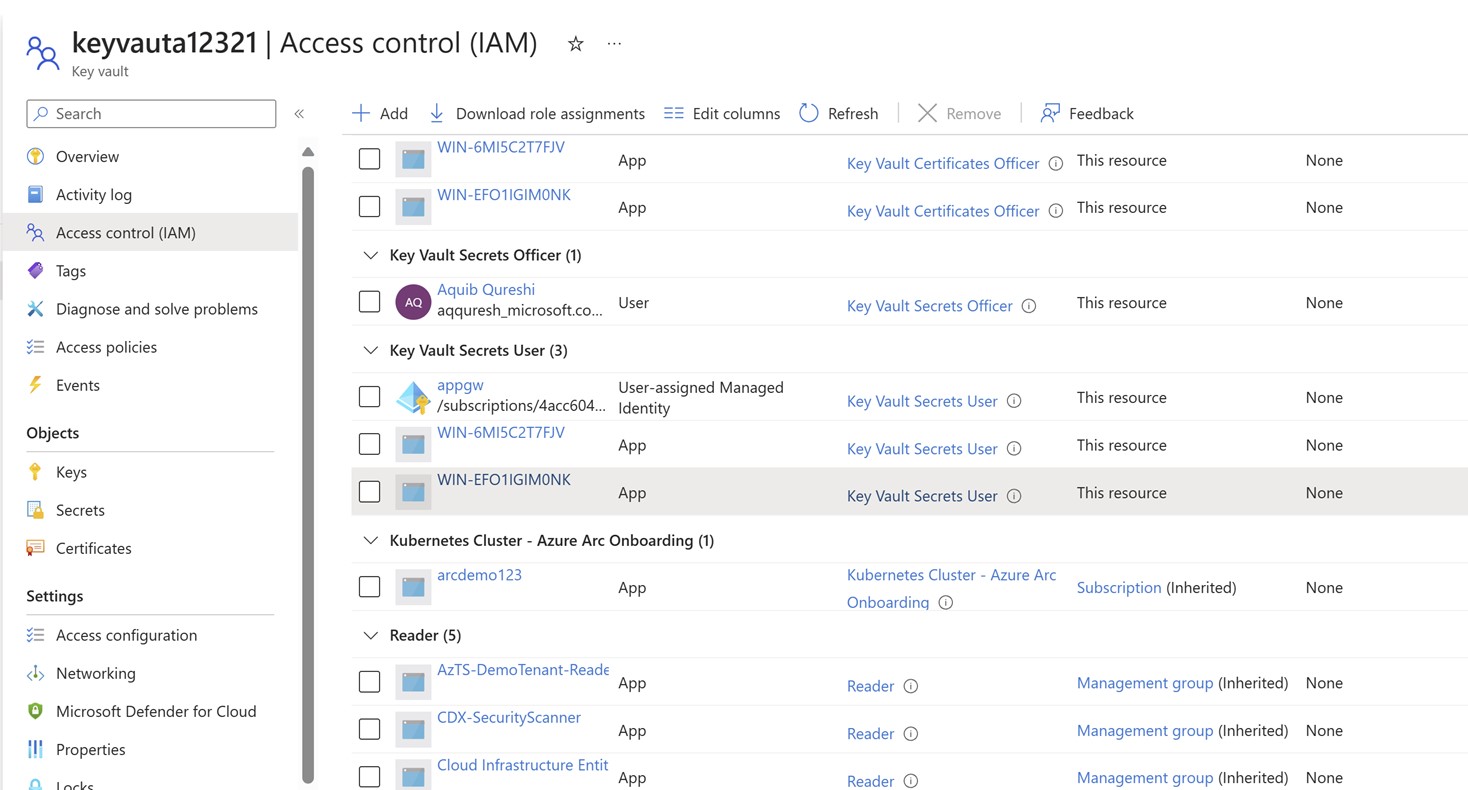The height and width of the screenshot is (790, 1468).
Task: Collapse Kubernetes Cluster - Azure Arc Onboarding group
Action: [x=370, y=540]
